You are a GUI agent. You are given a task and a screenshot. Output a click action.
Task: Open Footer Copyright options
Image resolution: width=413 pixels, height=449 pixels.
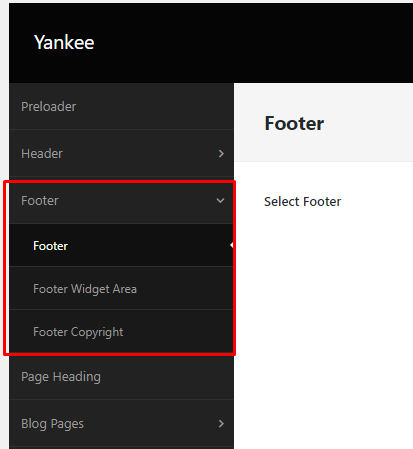coord(121,331)
